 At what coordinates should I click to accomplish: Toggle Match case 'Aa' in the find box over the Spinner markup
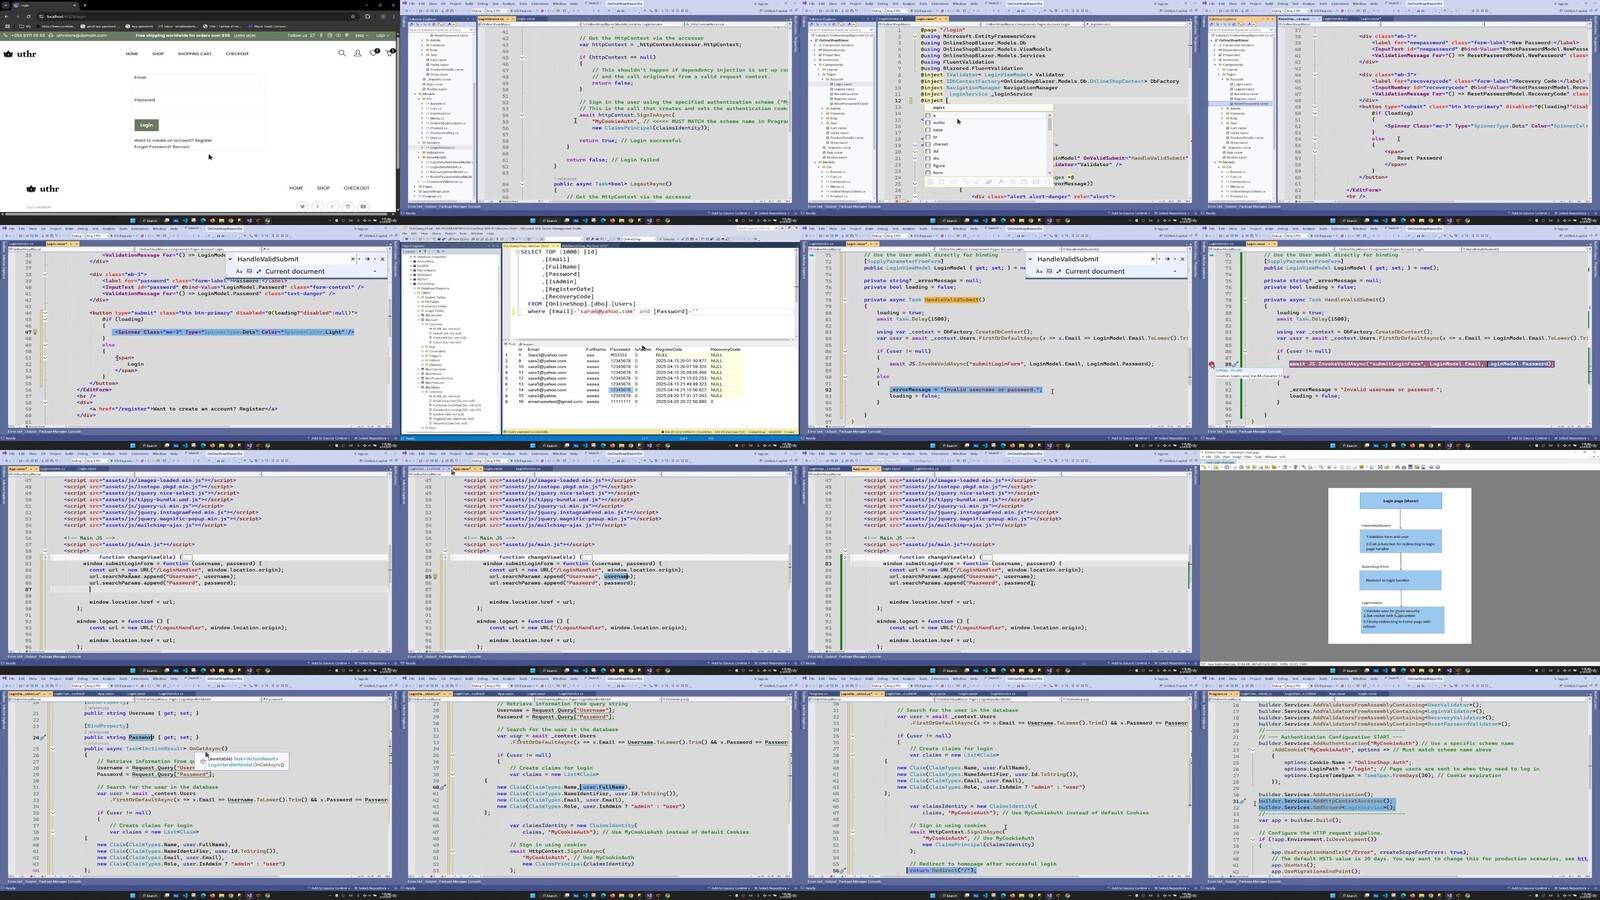point(239,271)
